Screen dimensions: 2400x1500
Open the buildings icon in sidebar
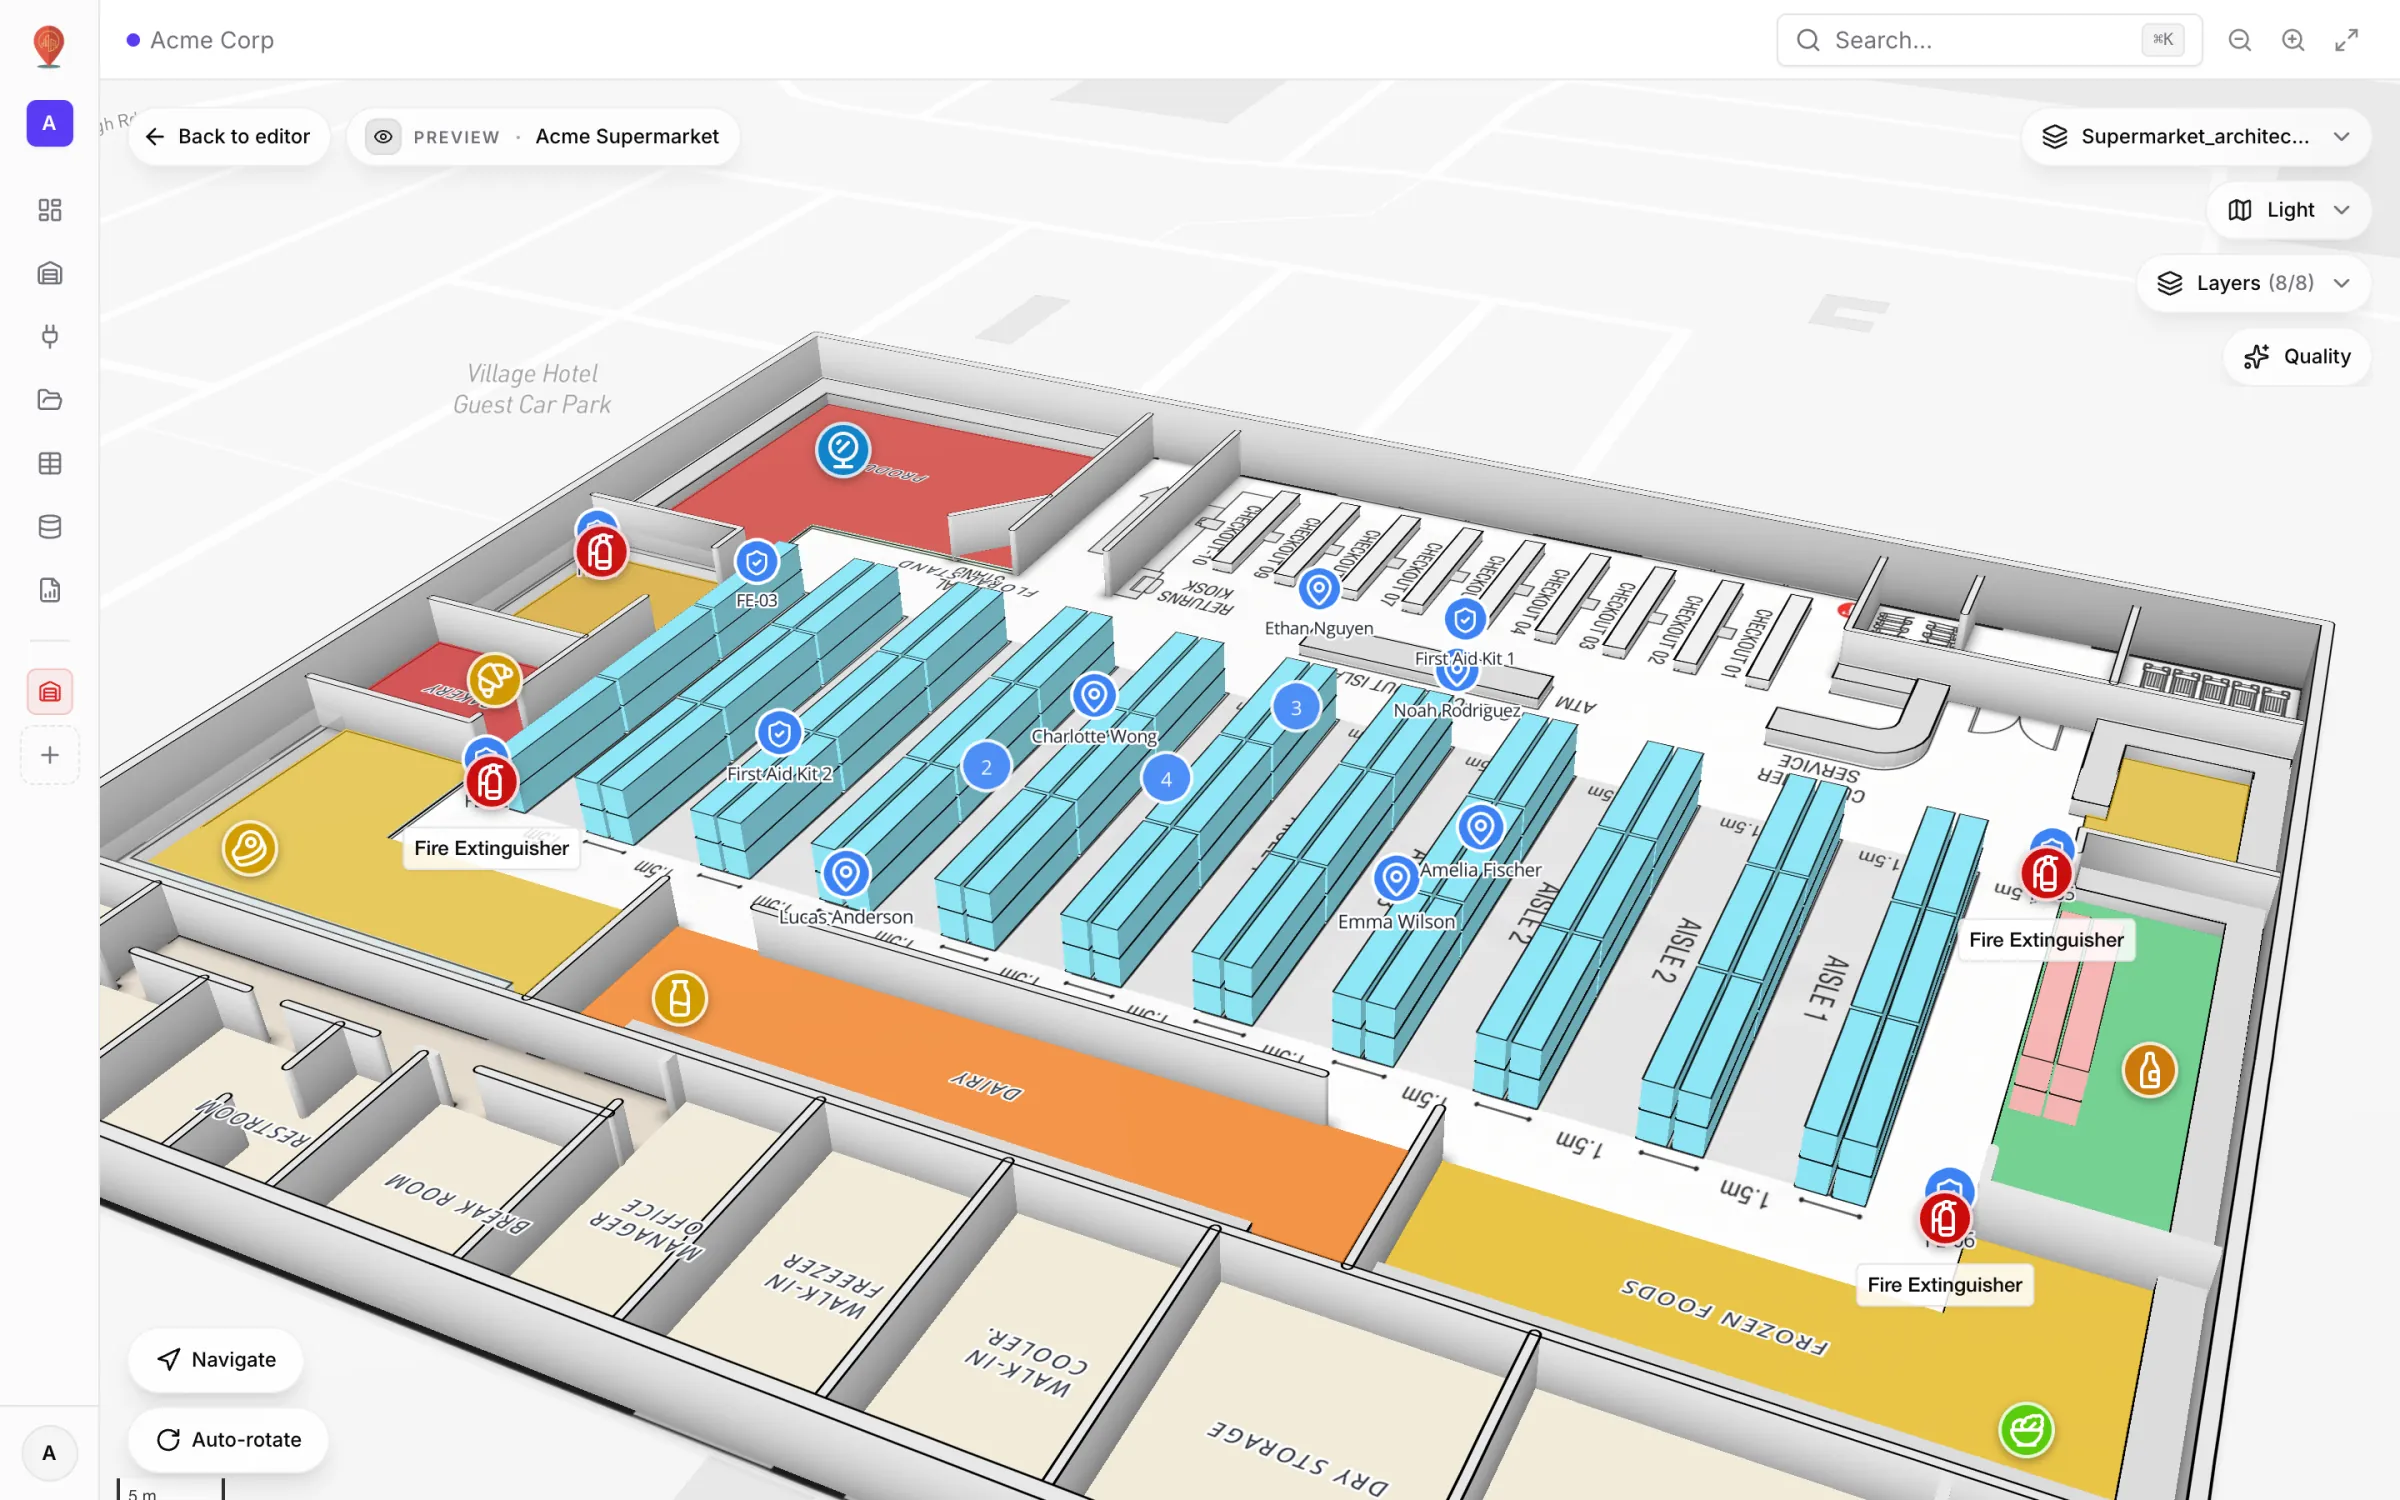pyautogui.click(x=49, y=273)
